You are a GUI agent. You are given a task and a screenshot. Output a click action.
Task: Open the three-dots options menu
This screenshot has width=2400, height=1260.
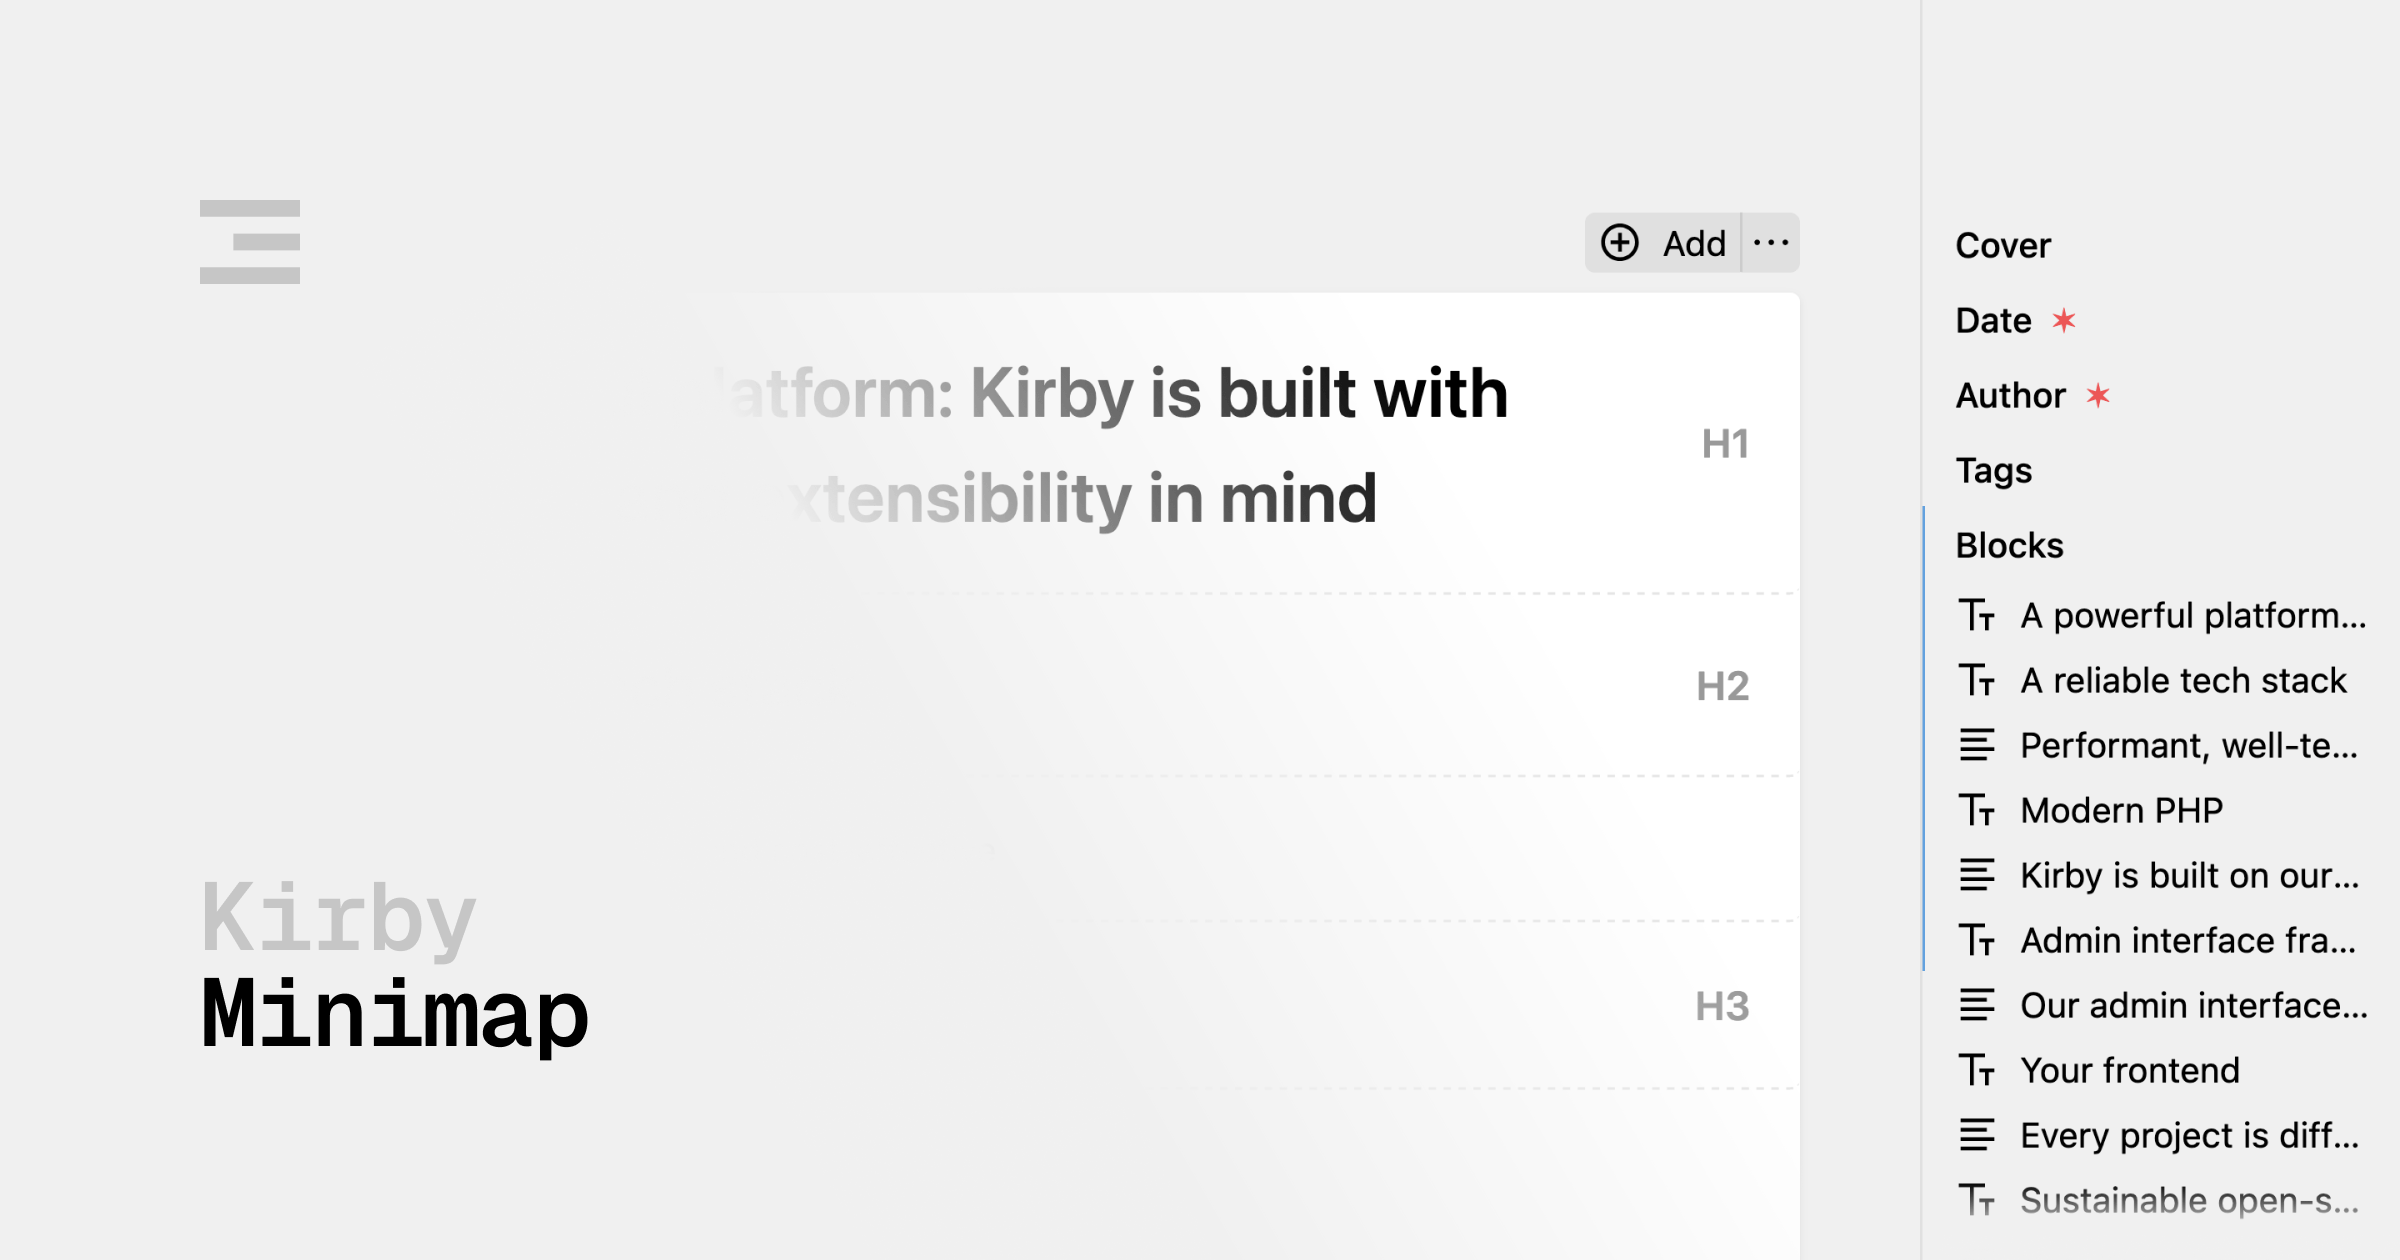[x=1771, y=243]
